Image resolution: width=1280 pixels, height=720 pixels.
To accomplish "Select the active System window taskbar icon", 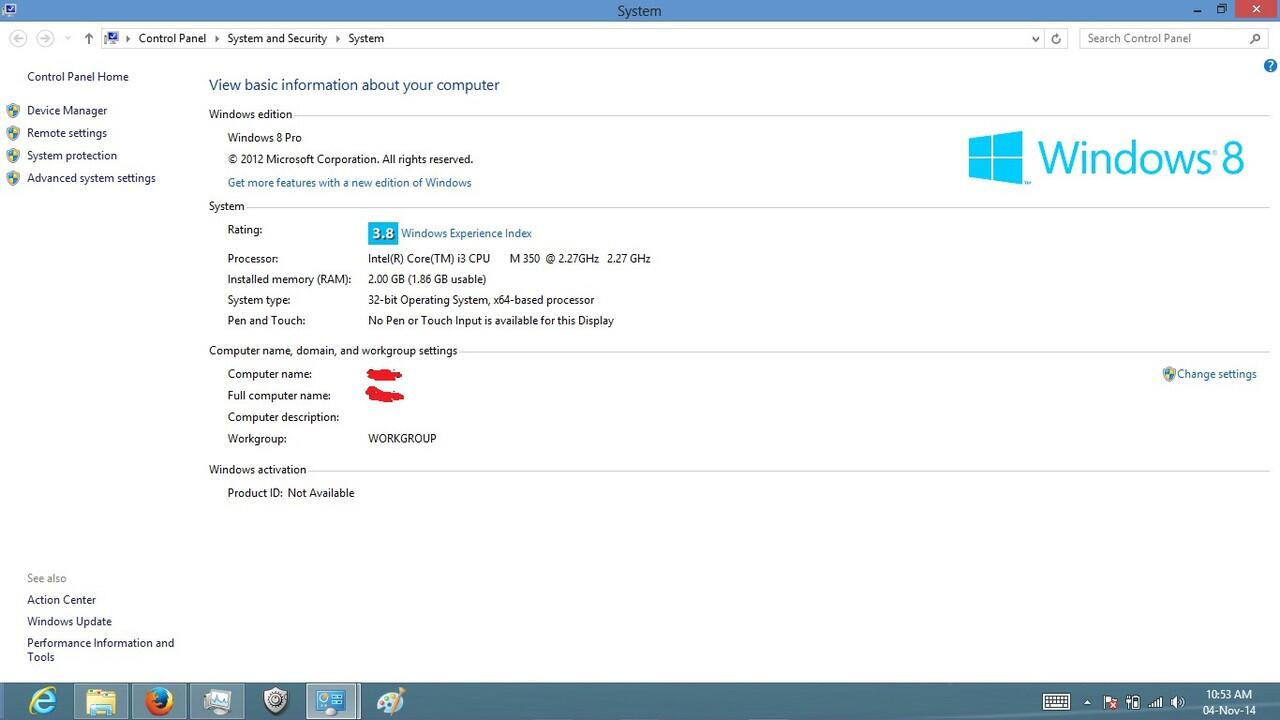I will pyautogui.click(x=332, y=702).
